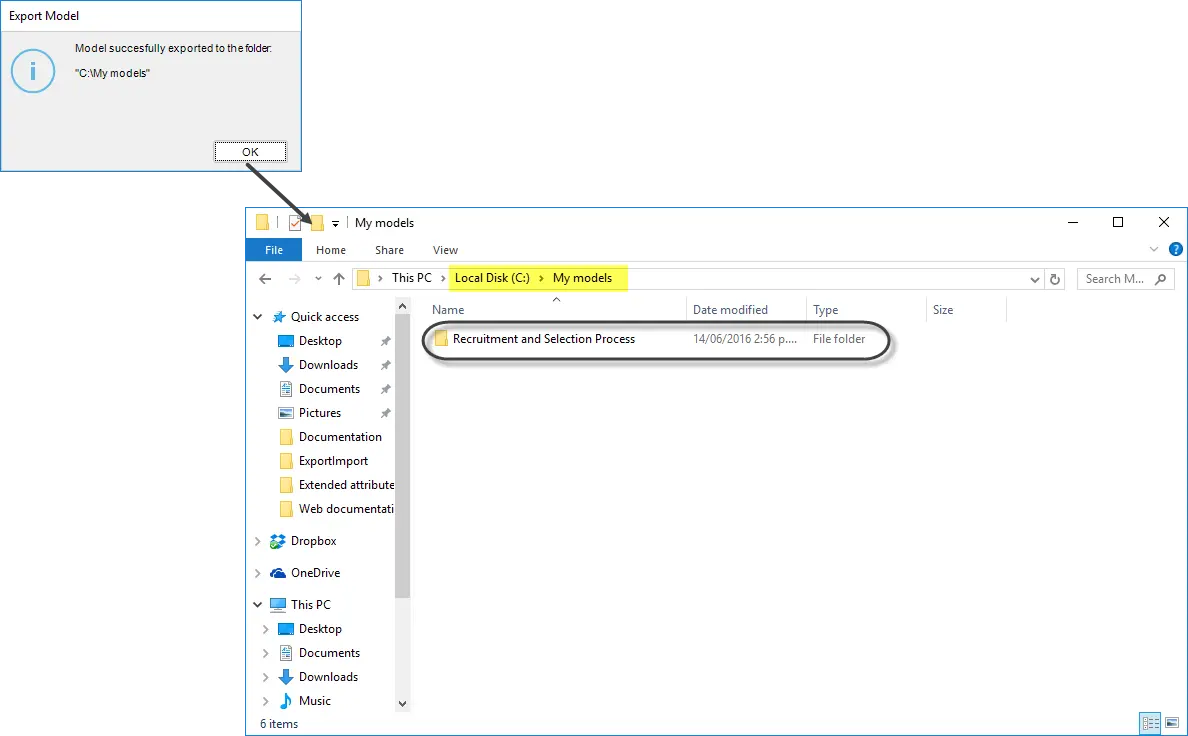Go up one folder level
The height and width of the screenshot is (736, 1188).
339,279
